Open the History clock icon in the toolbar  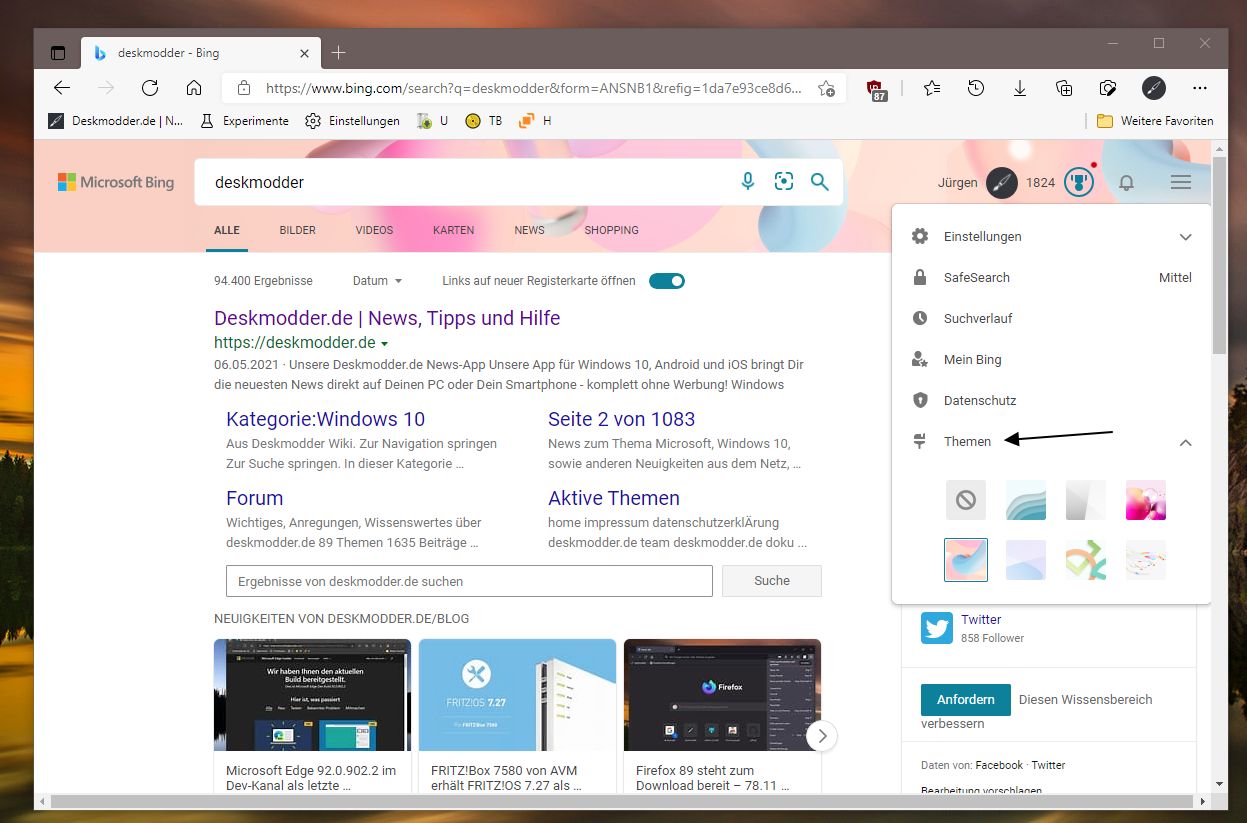pos(976,88)
